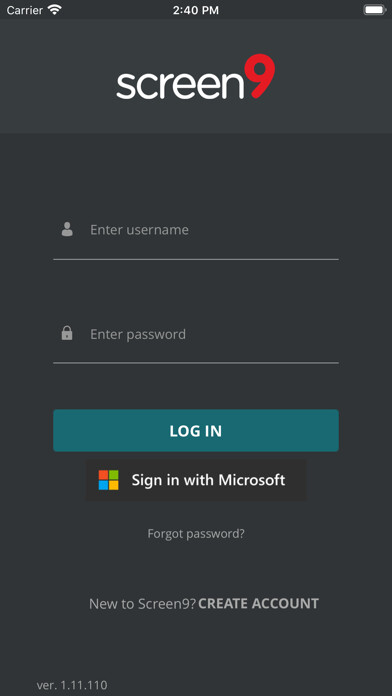392x696 pixels.
Task: Click the version 1.11.110 label
Action: pyautogui.click(x=72, y=685)
